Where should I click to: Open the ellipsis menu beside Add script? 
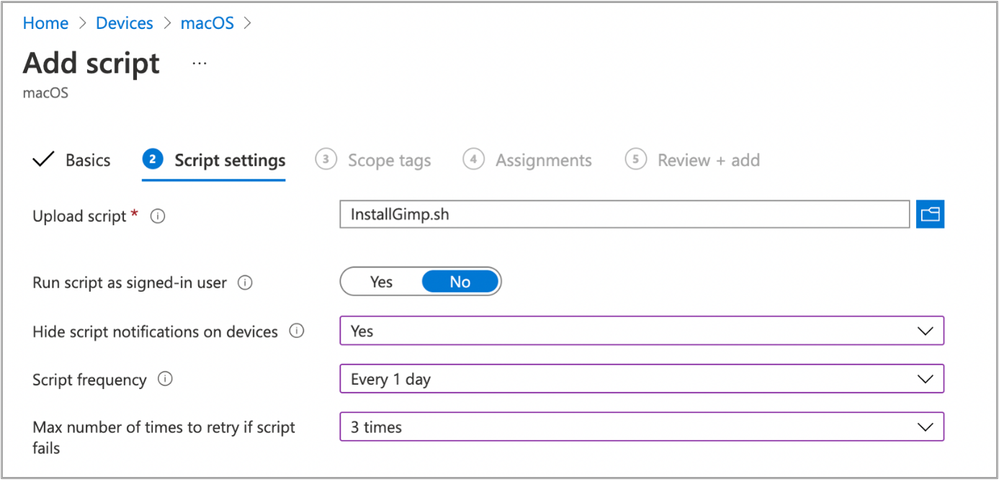(x=199, y=63)
